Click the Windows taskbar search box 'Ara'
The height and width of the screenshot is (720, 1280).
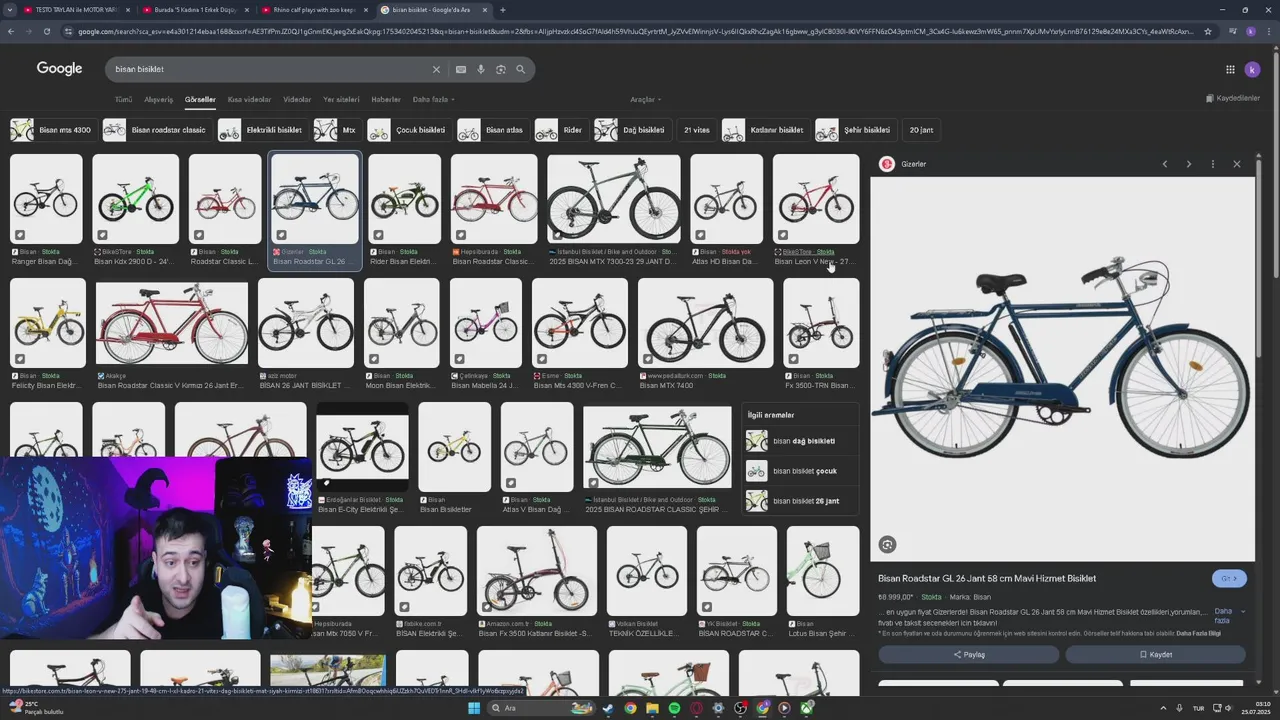[x=541, y=708]
